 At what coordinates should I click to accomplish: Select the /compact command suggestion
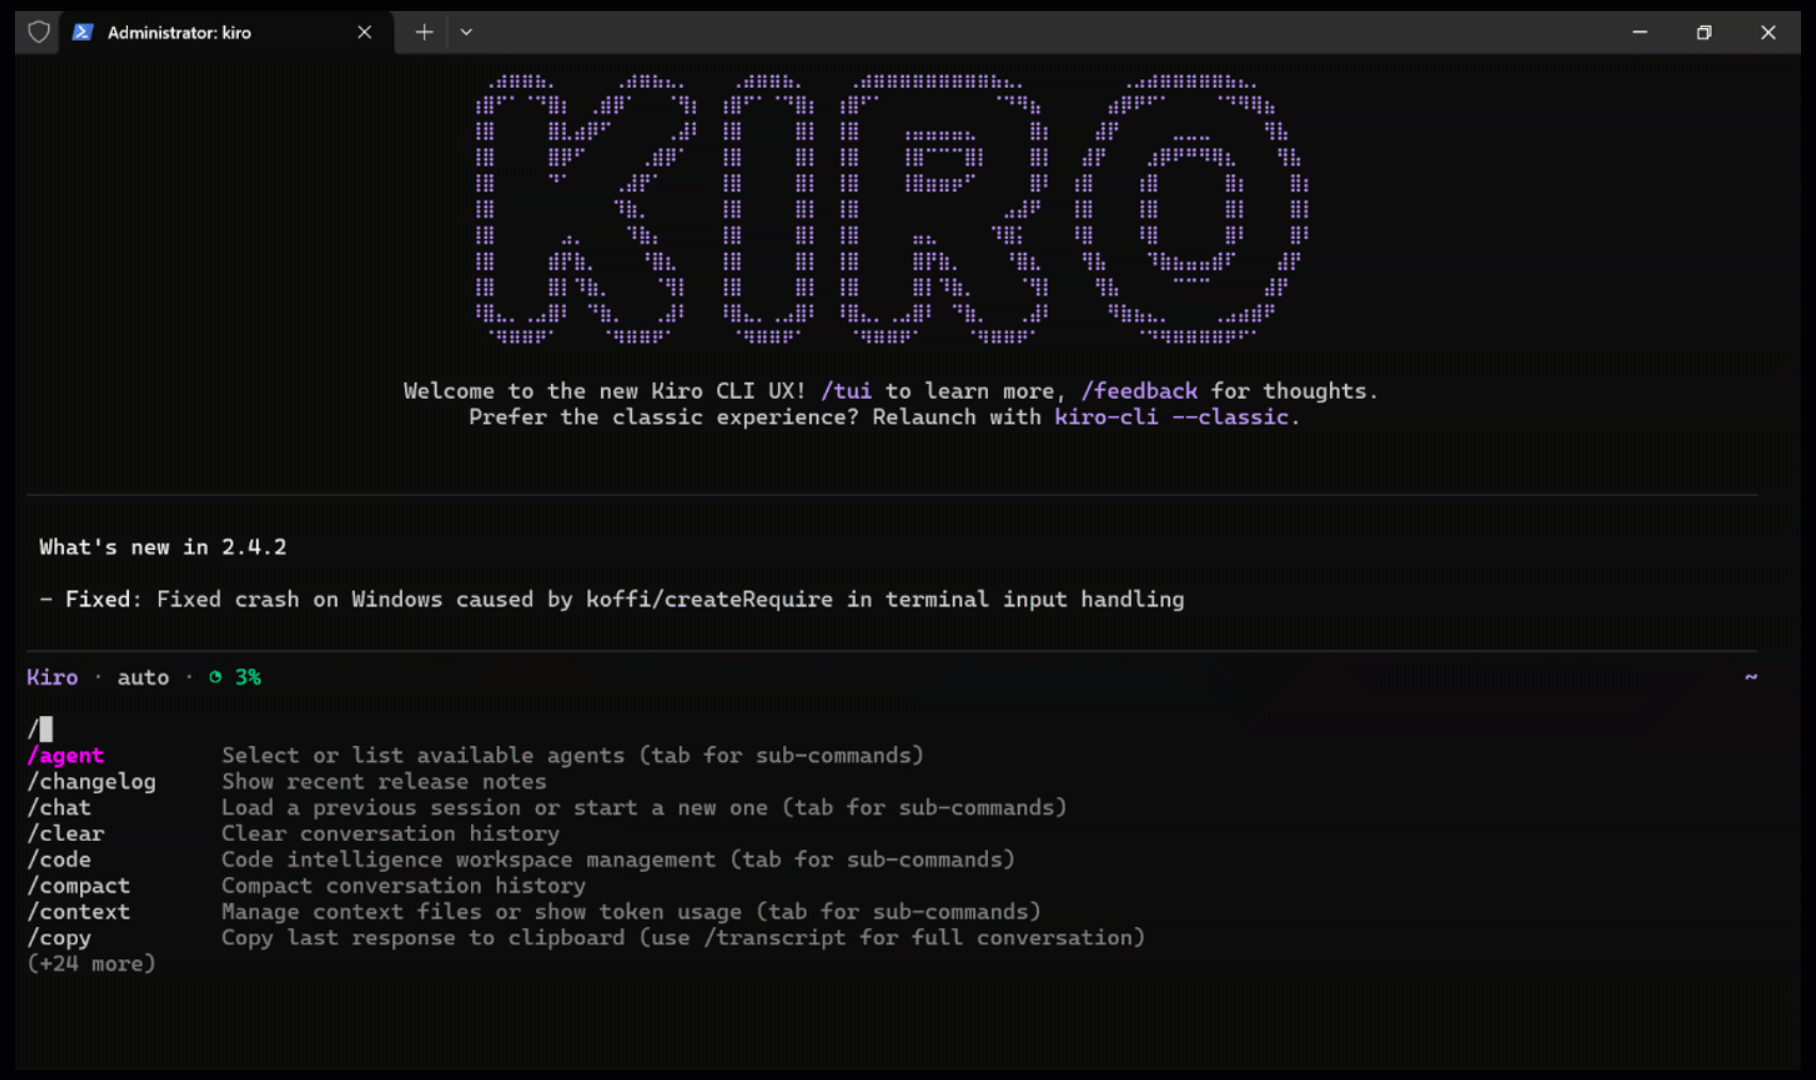pyautogui.click(x=78, y=886)
